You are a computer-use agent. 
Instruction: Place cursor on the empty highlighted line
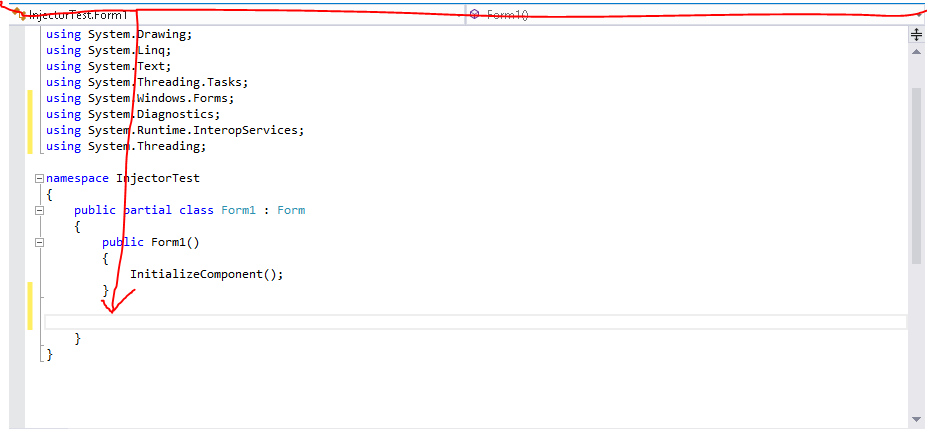[400, 322]
